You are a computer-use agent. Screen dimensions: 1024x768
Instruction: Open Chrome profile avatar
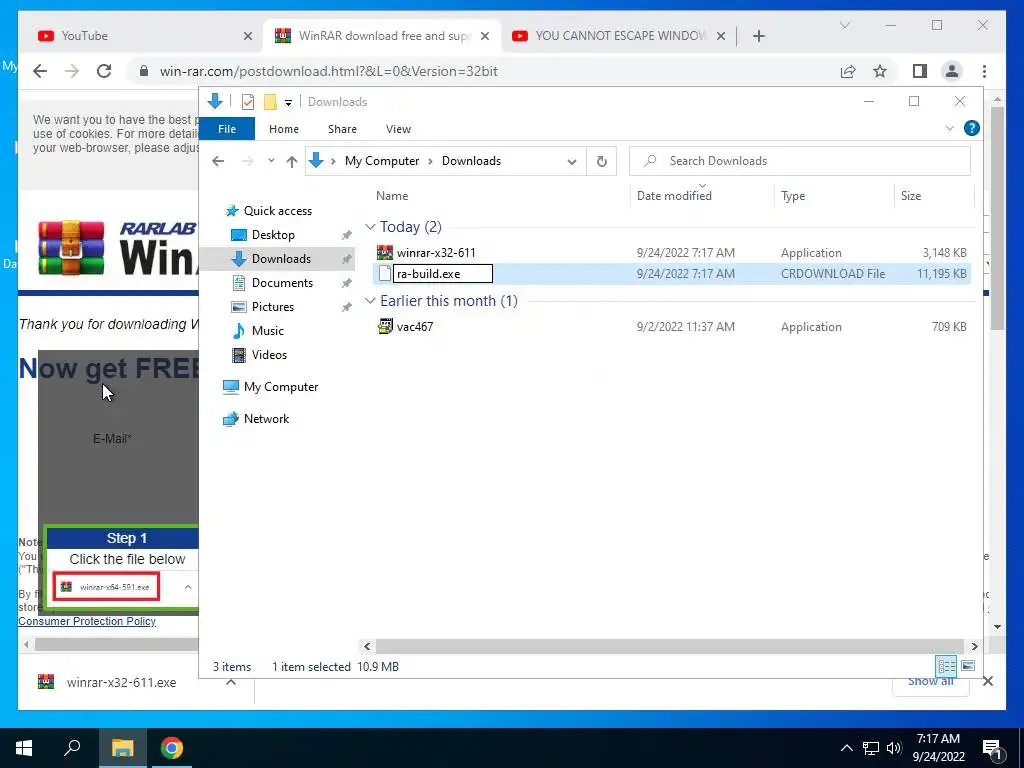pyautogui.click(x=952, y=71)
